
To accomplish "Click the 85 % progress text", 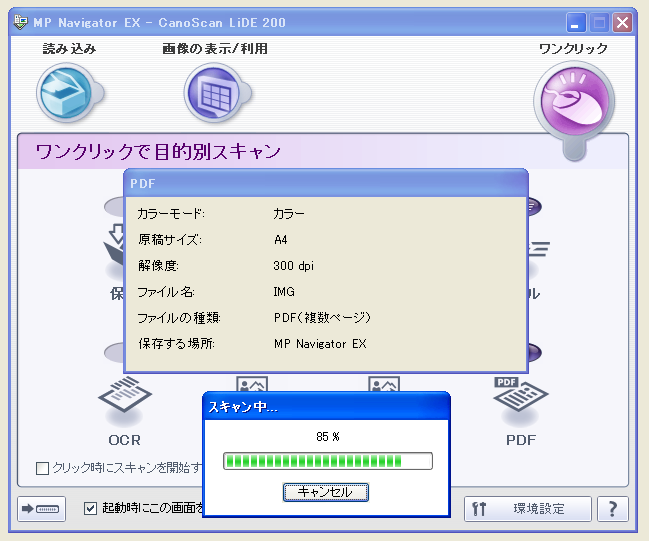I will click(x=328, y=437).
